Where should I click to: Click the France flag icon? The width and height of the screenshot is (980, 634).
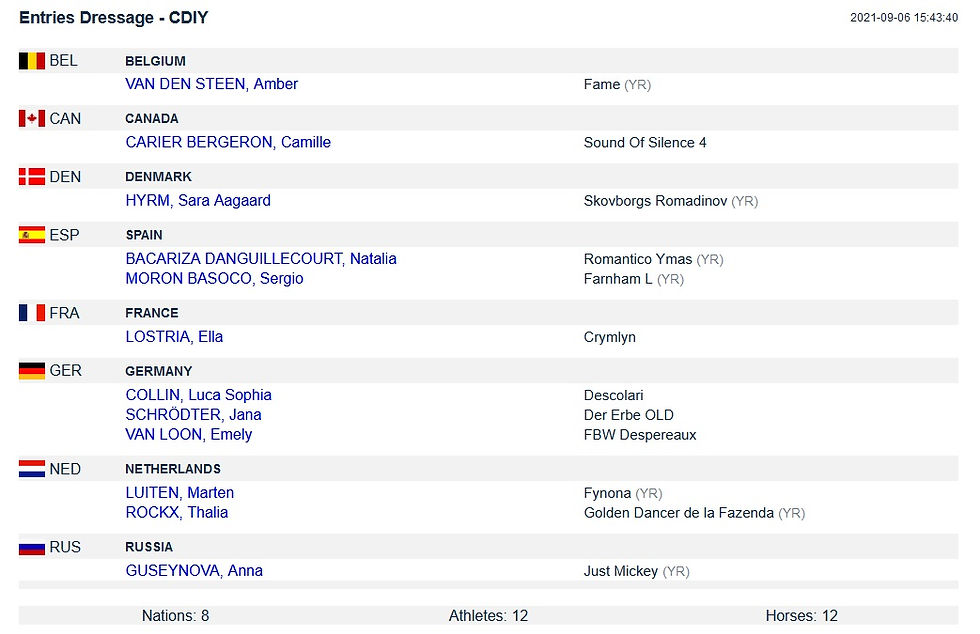[x=32, y=313]
